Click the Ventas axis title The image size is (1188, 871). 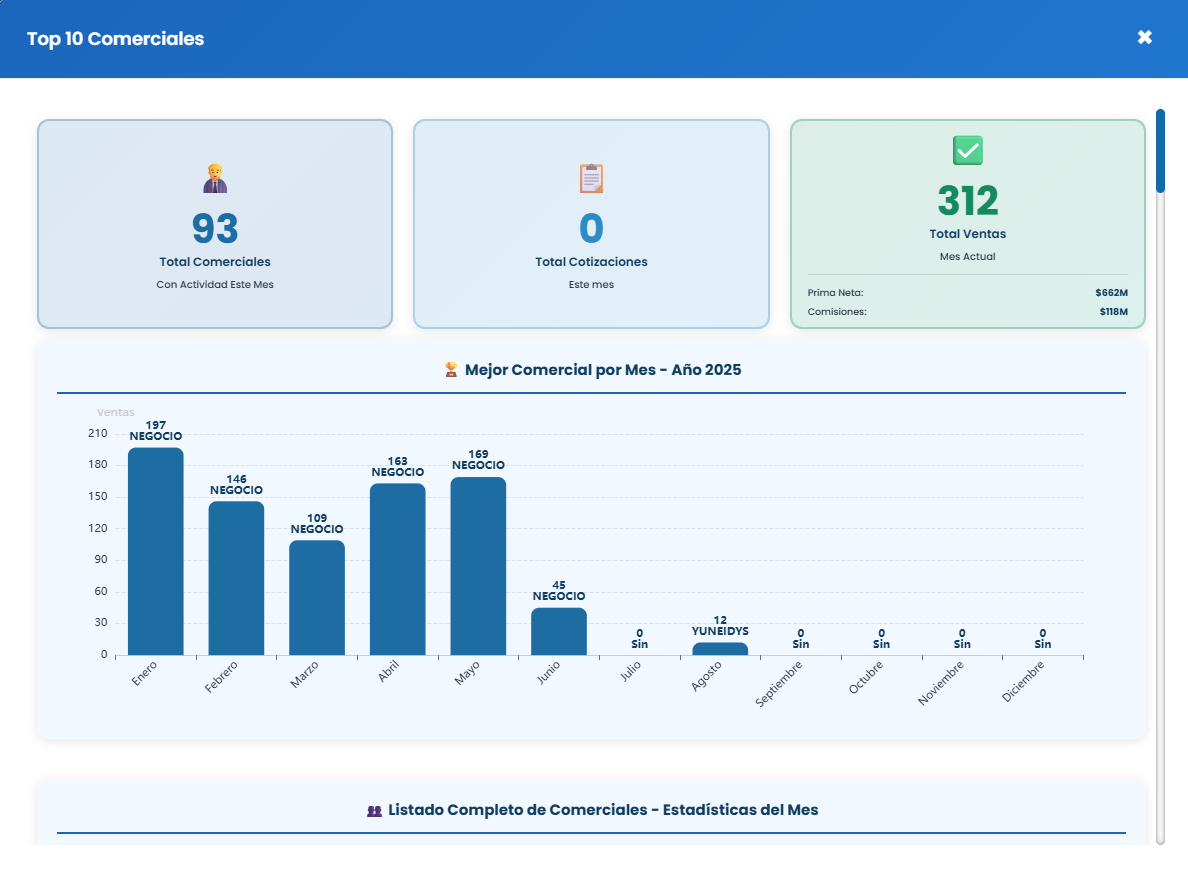tap(115, 412)
